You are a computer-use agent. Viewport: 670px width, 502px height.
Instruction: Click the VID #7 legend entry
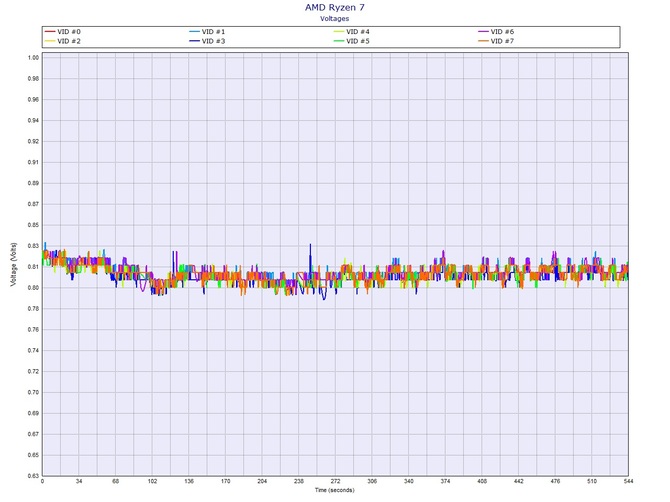(496, 41)
